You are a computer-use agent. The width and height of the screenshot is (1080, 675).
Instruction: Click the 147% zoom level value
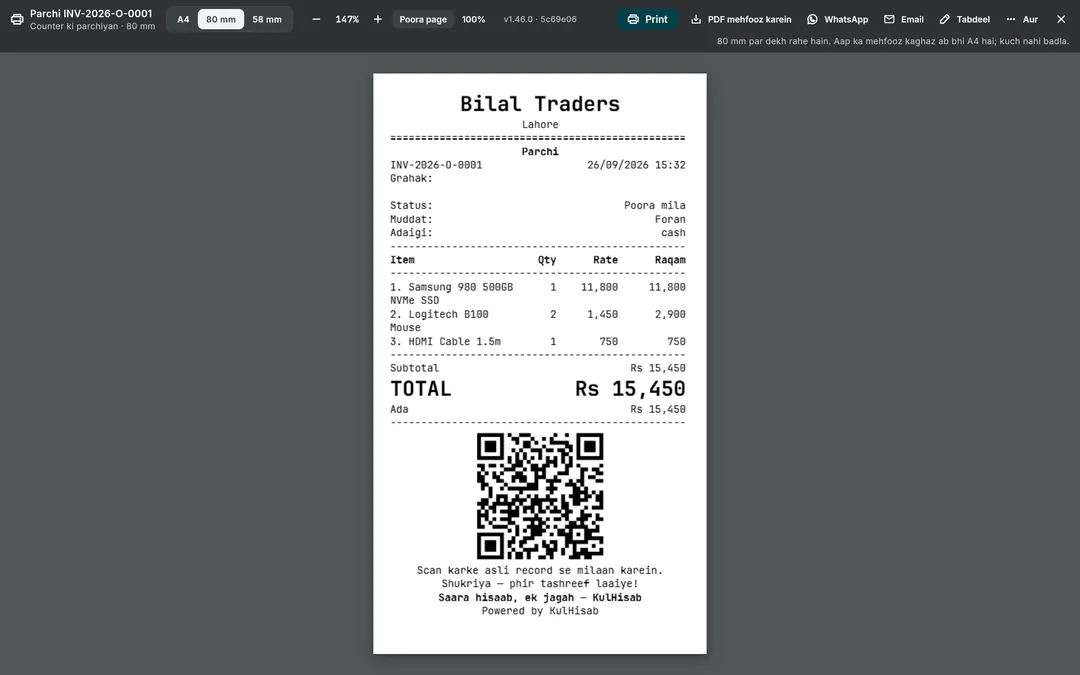click(347, 19)
